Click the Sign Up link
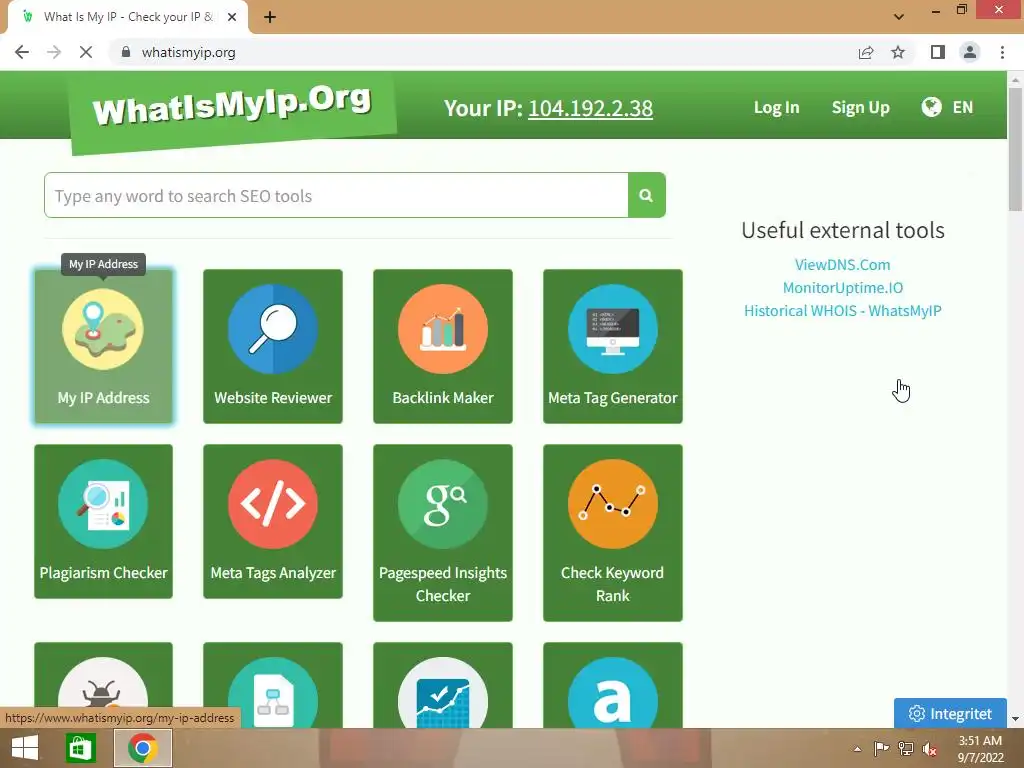 861,107
